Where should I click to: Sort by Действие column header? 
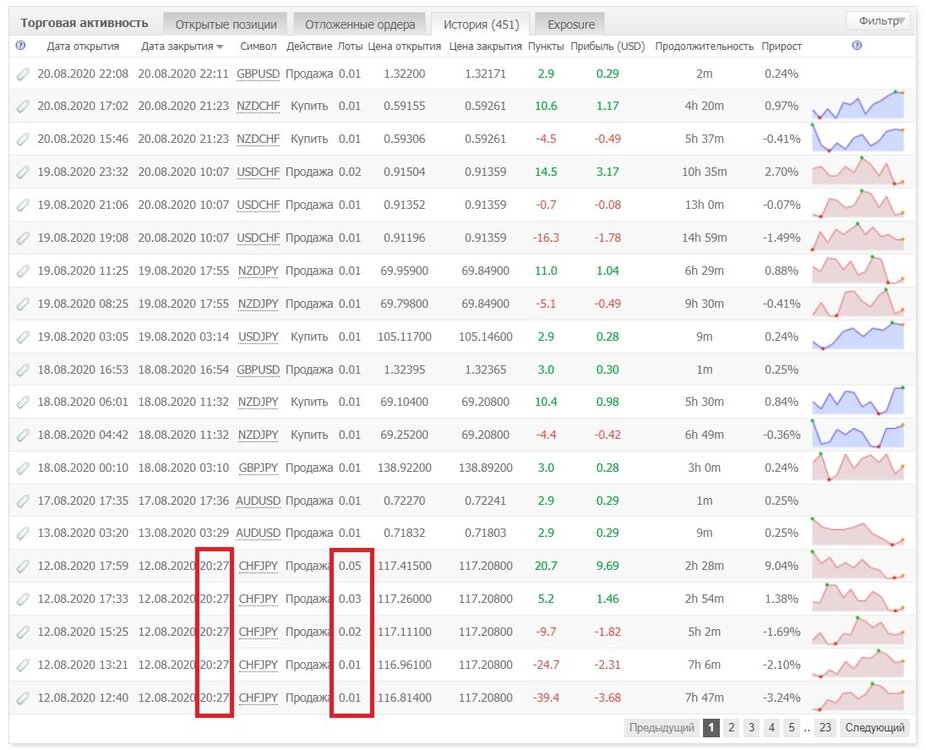pos(309,46)
